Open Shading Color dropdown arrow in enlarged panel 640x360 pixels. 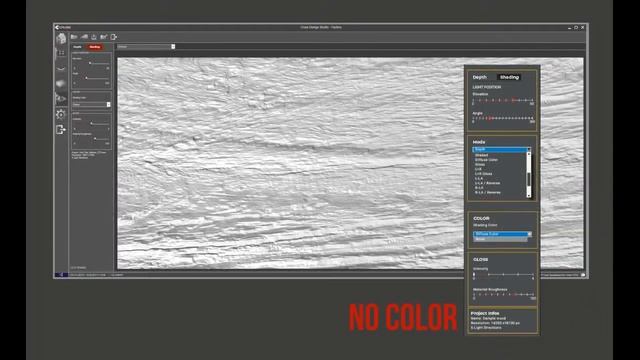(x=529, y=234)
